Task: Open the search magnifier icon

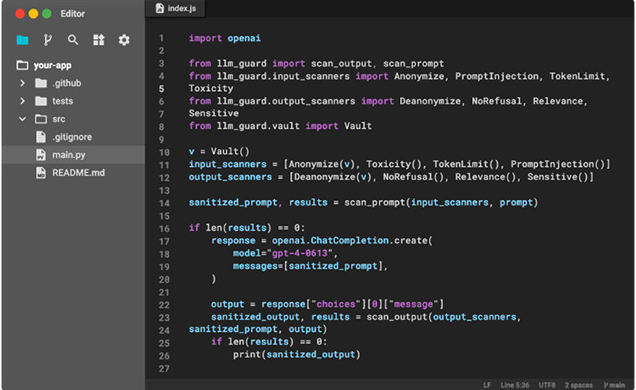Action: click(x=73, y=40)
